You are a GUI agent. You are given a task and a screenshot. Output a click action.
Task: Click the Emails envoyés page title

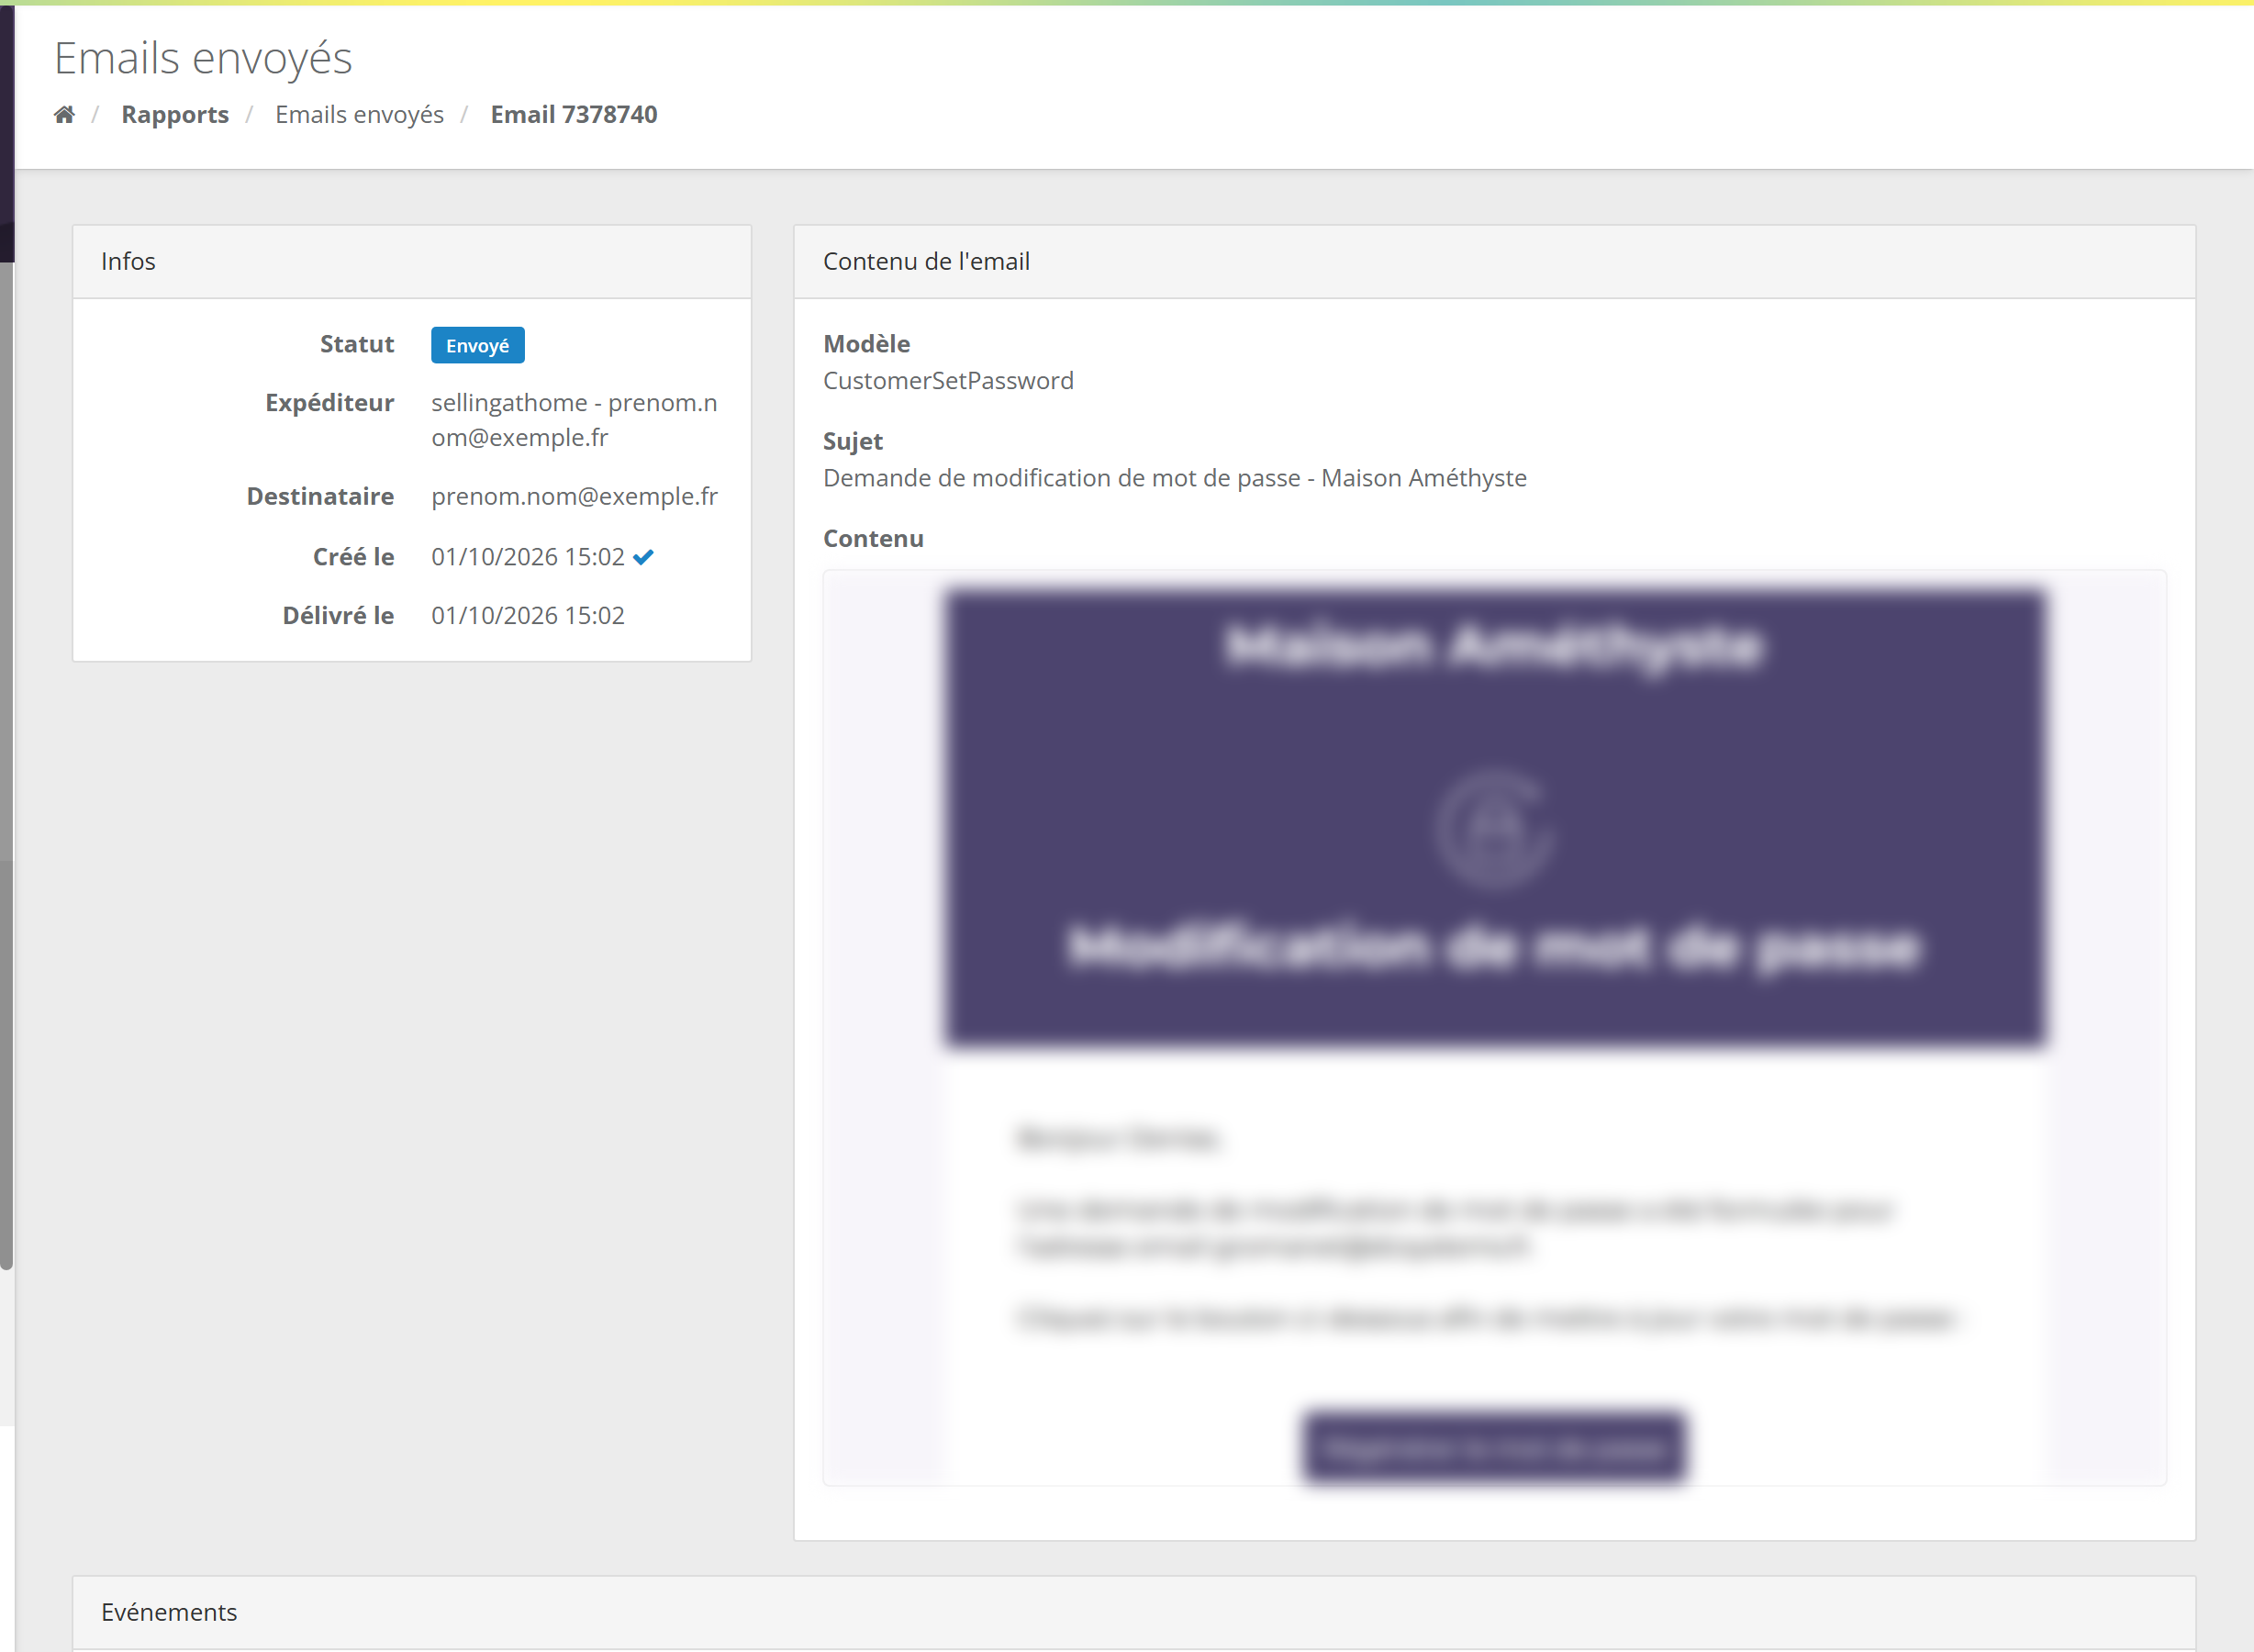coord(203,58)
